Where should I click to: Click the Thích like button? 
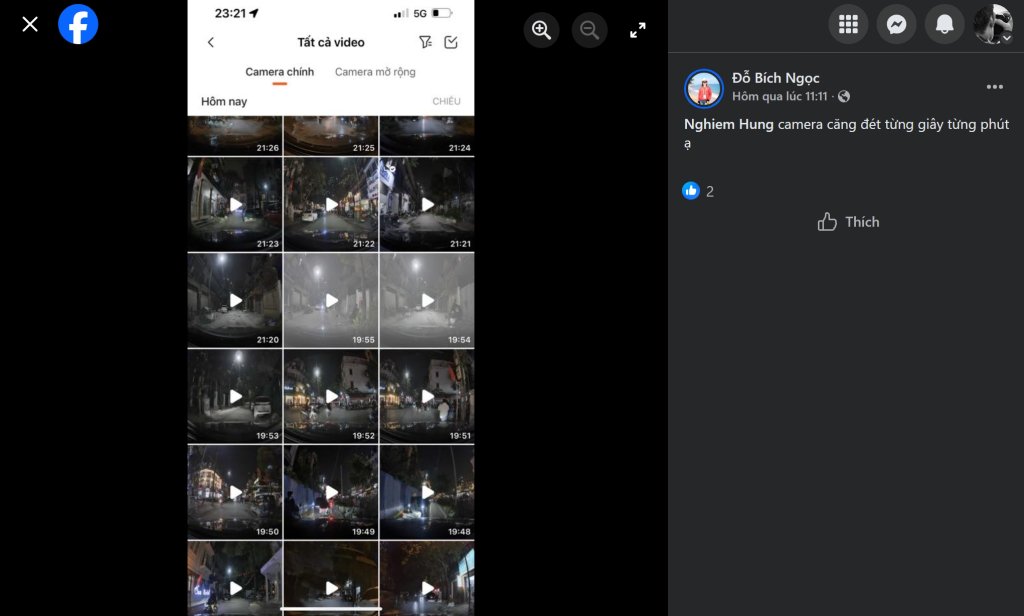coord(848,222)
